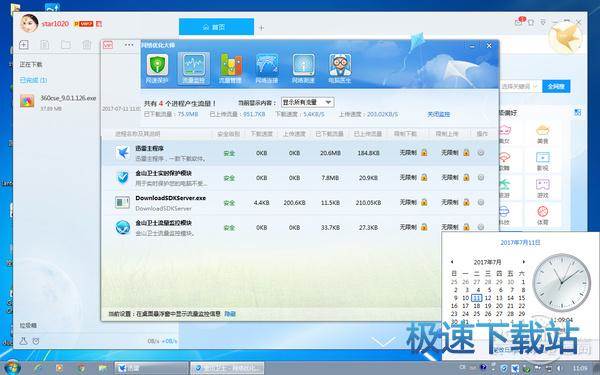The image size is (600, 375).
Task: Sort by 已下载流量 column header
Action: pos(329,134)
